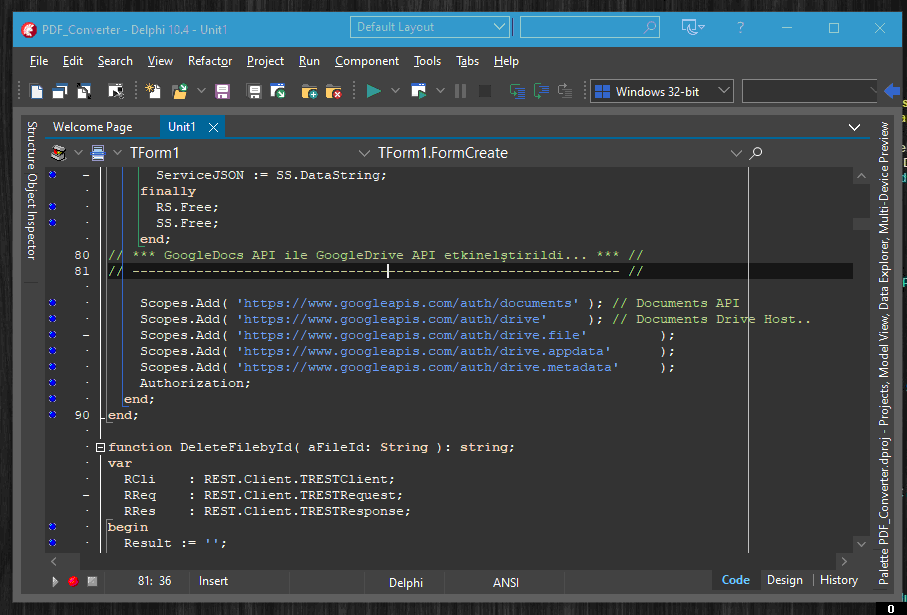Click the Program Reset stop icon
Image resolution: width=907 pixels, height=615 pixels.
pos(485,91)
